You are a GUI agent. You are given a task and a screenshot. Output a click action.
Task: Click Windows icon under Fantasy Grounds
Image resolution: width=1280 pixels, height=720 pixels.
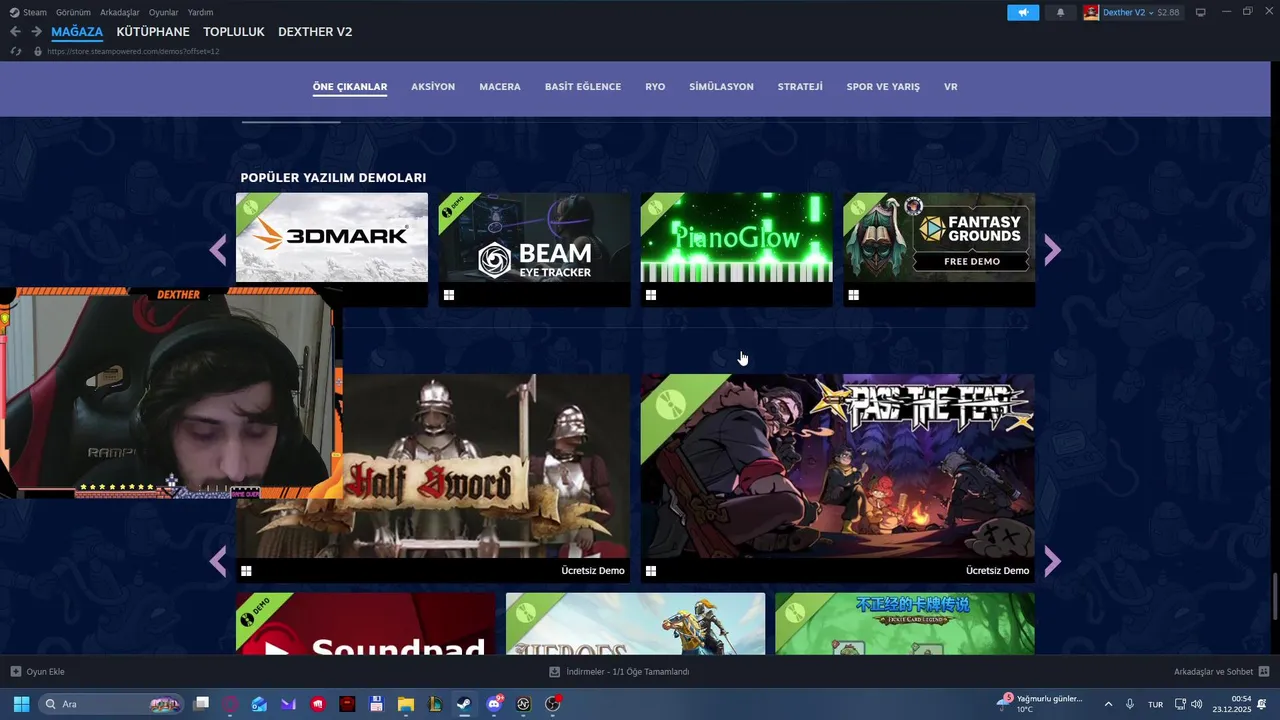(x=853, y=295)
